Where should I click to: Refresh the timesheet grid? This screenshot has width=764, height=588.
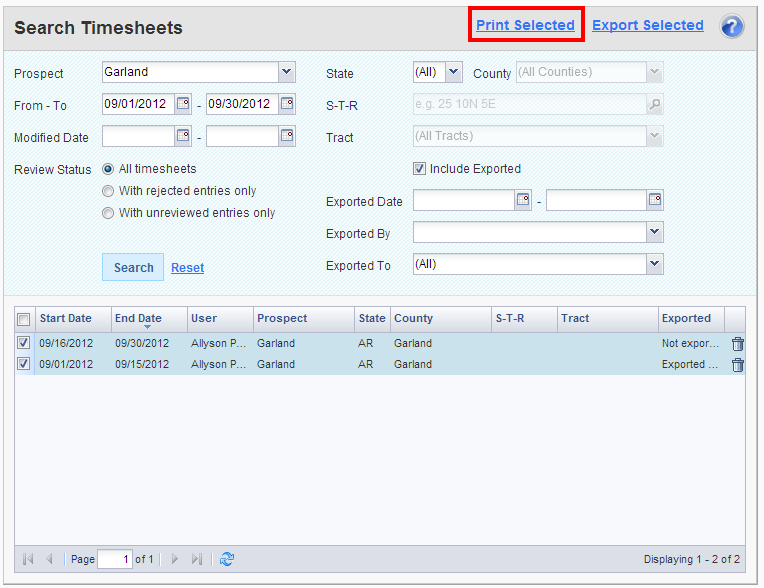[x=227, y=560]
